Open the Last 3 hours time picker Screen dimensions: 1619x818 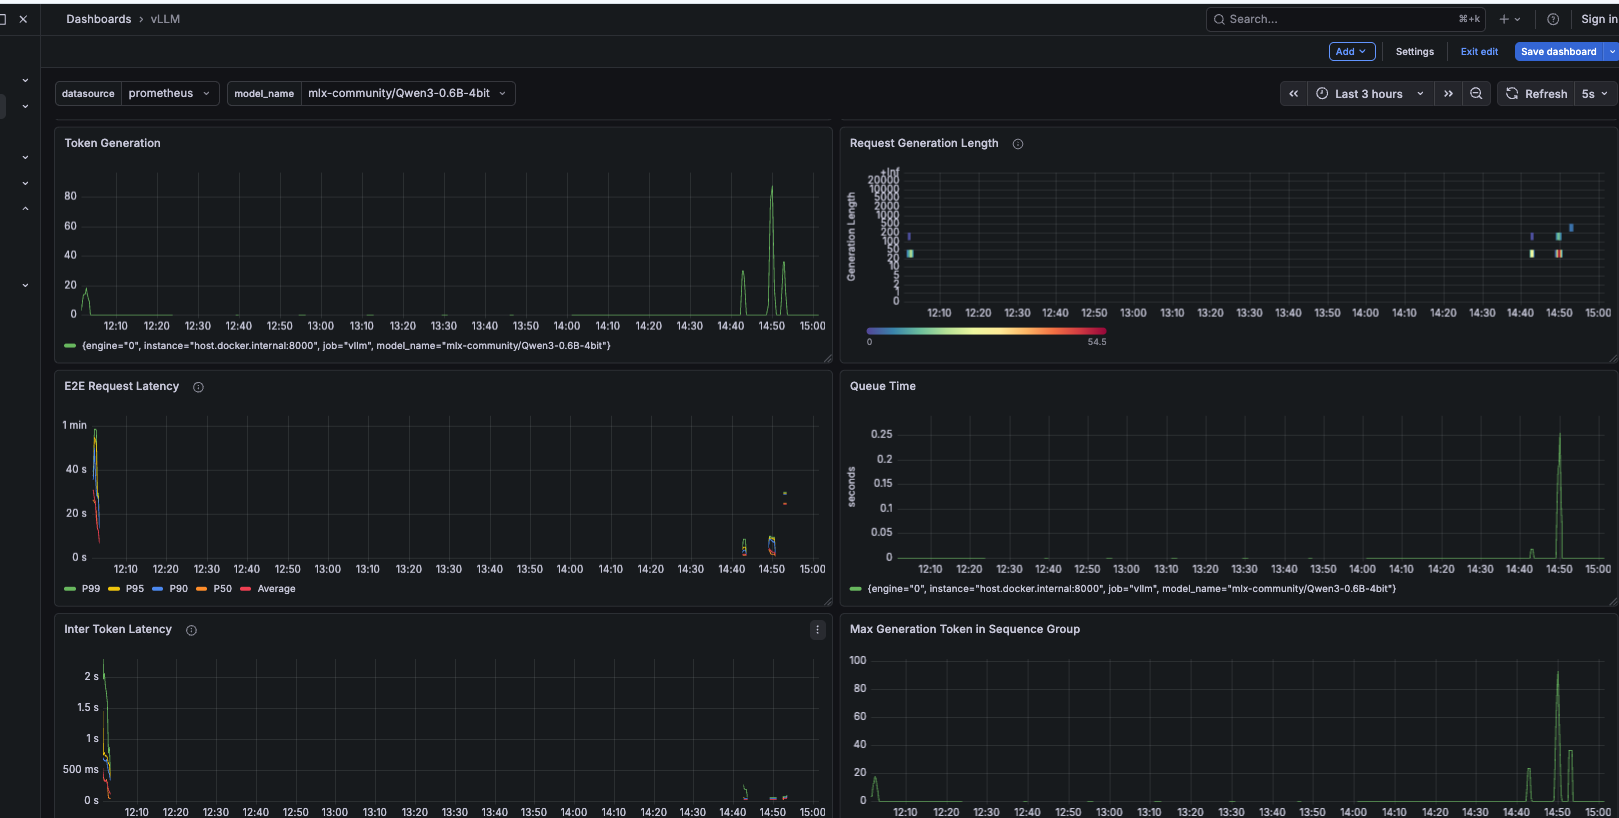click(x=1370, y=94)
